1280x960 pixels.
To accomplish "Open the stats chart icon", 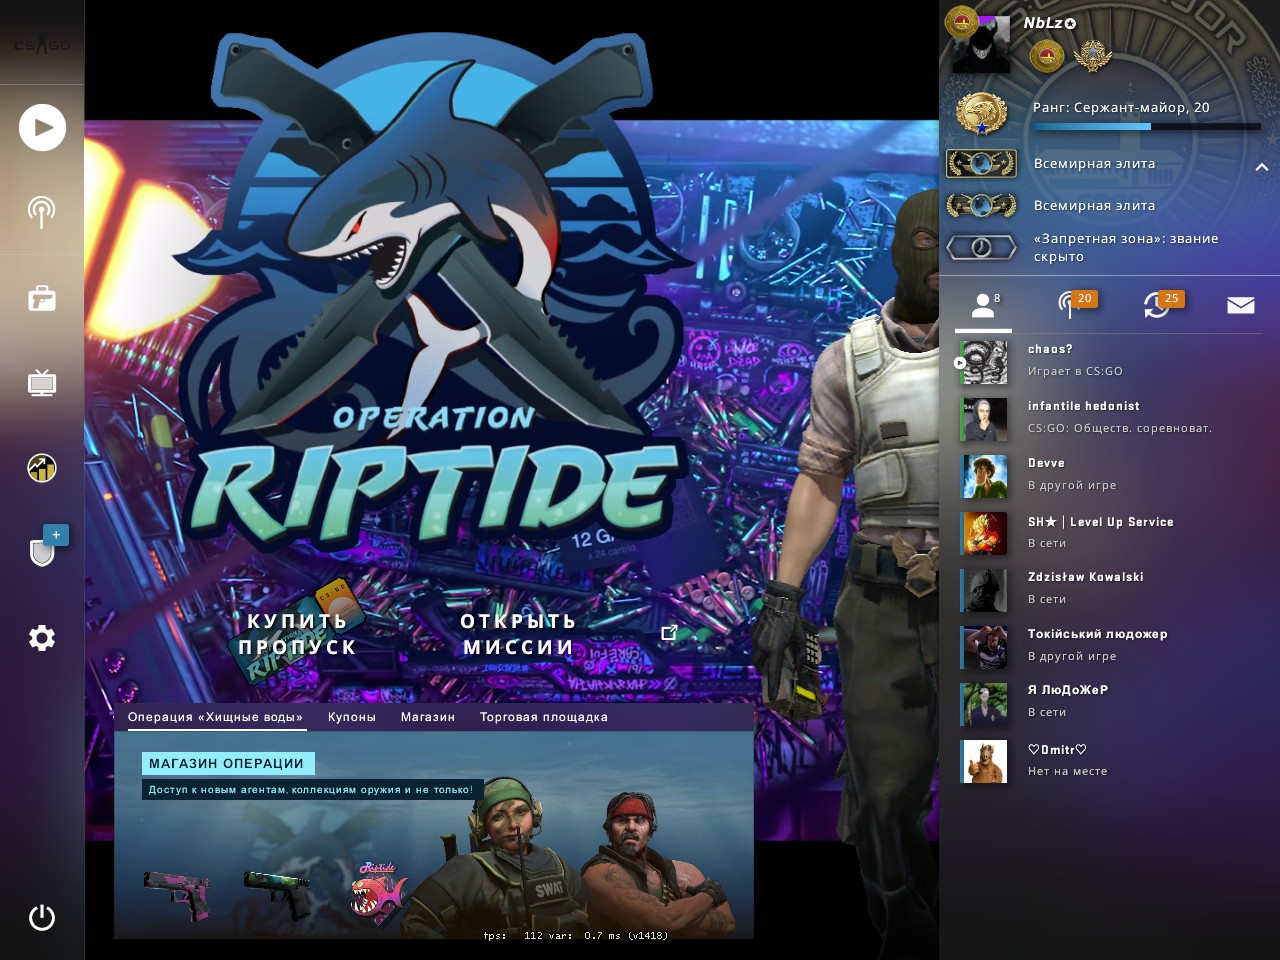I will coord(42,468).
